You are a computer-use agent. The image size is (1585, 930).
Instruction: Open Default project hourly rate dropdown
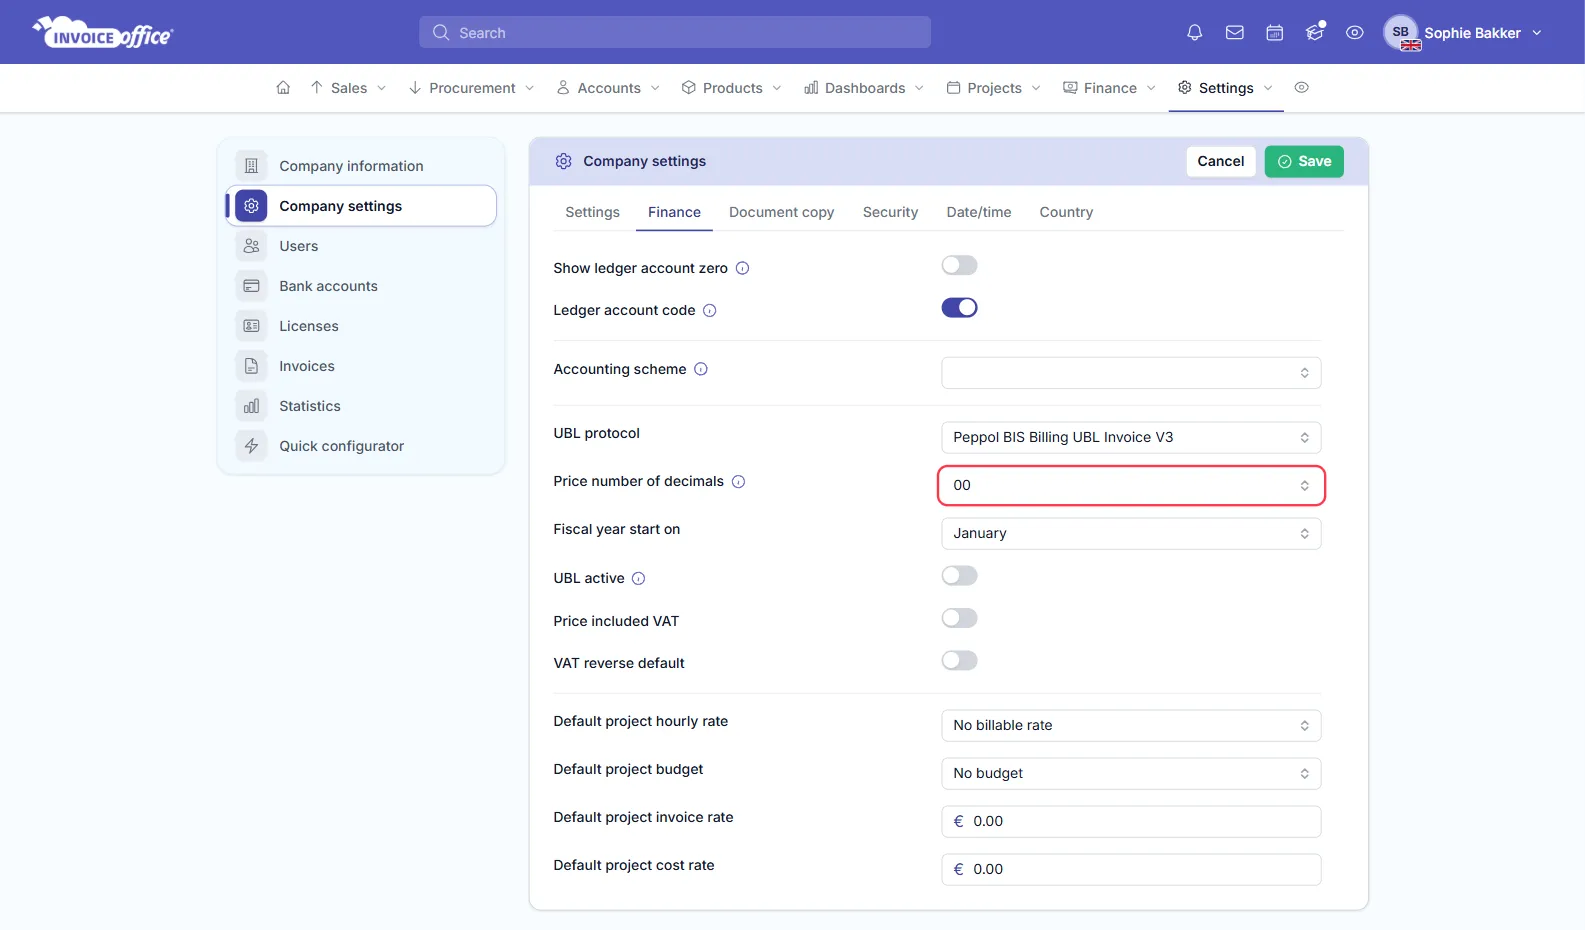click(x=1131, y=725)
